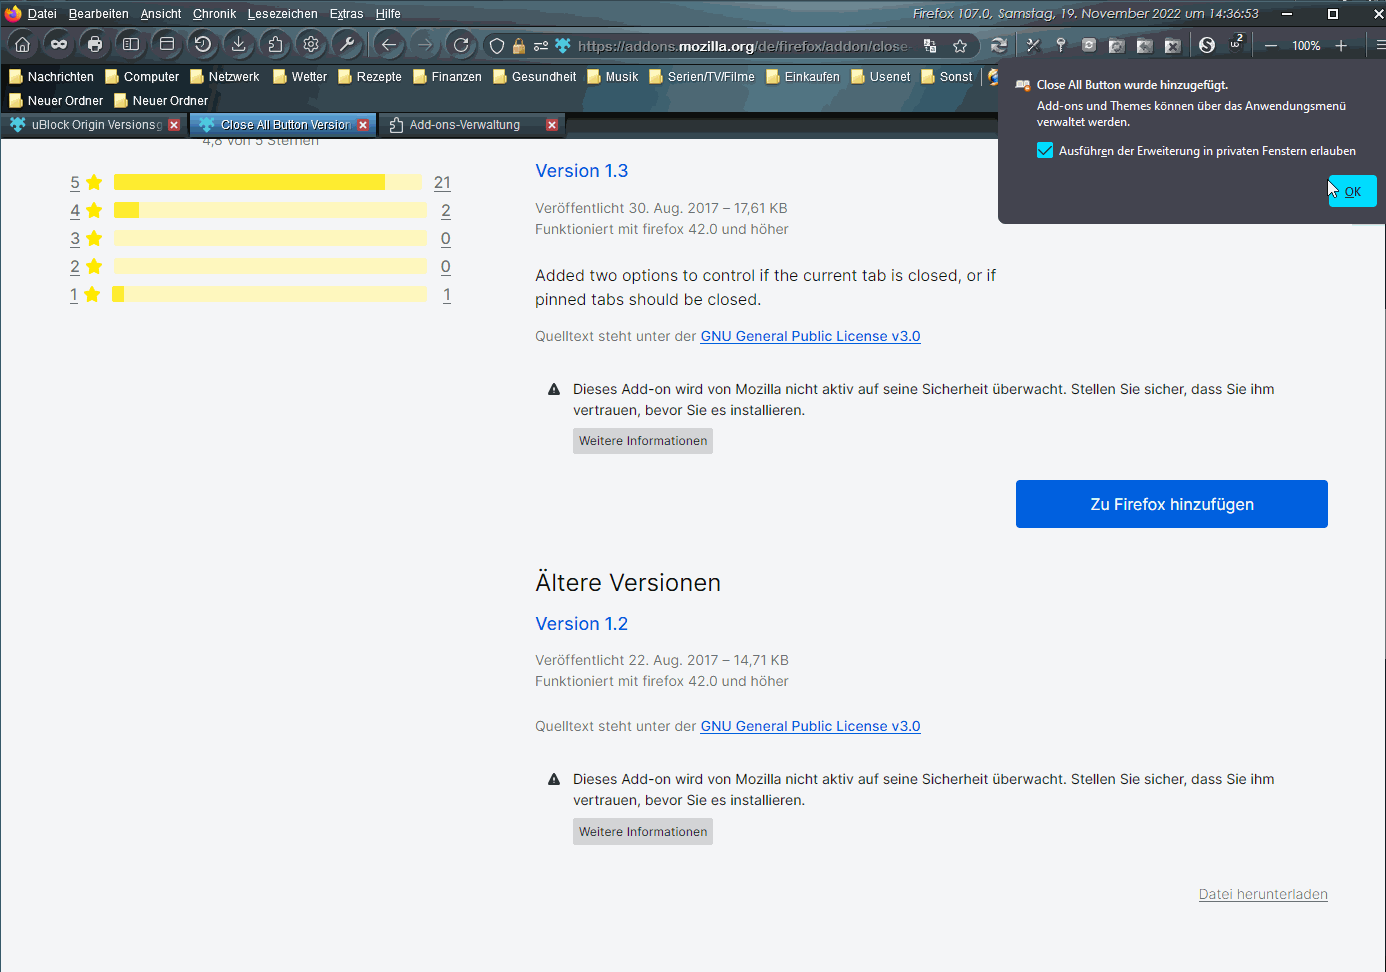Click the history clock icon
This screenshot has height=972, width=1386.
203,45
